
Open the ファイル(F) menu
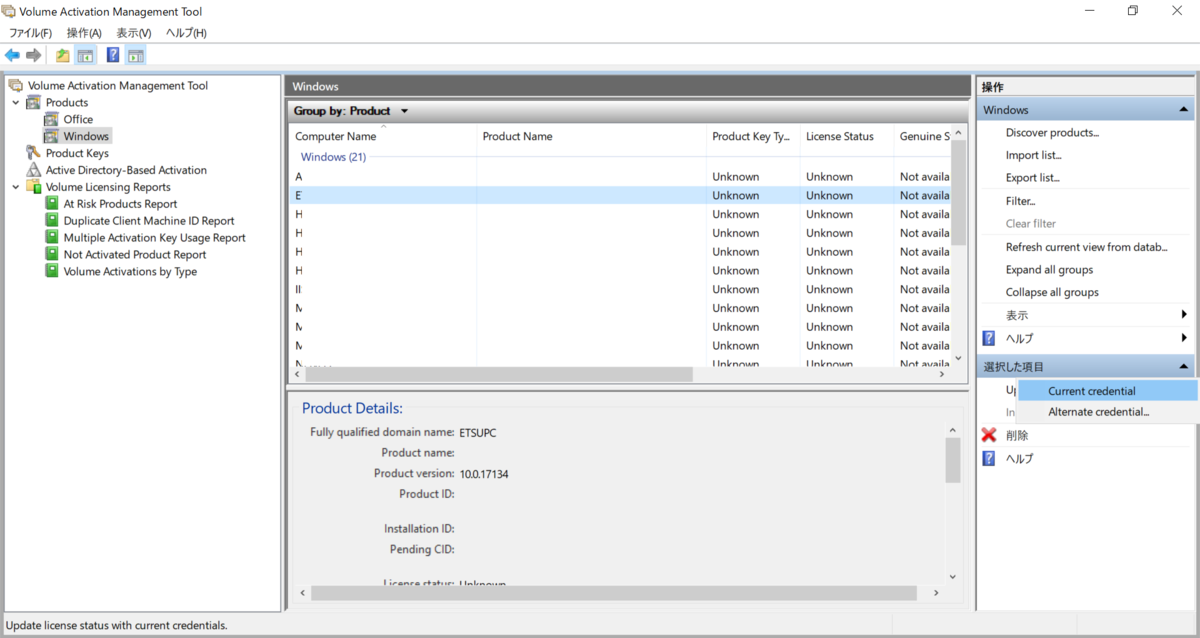[x=31, y=33]
